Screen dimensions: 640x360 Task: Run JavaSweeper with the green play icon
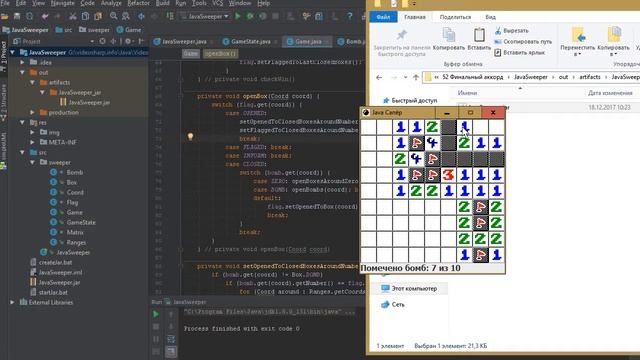(x=238, y=16)
